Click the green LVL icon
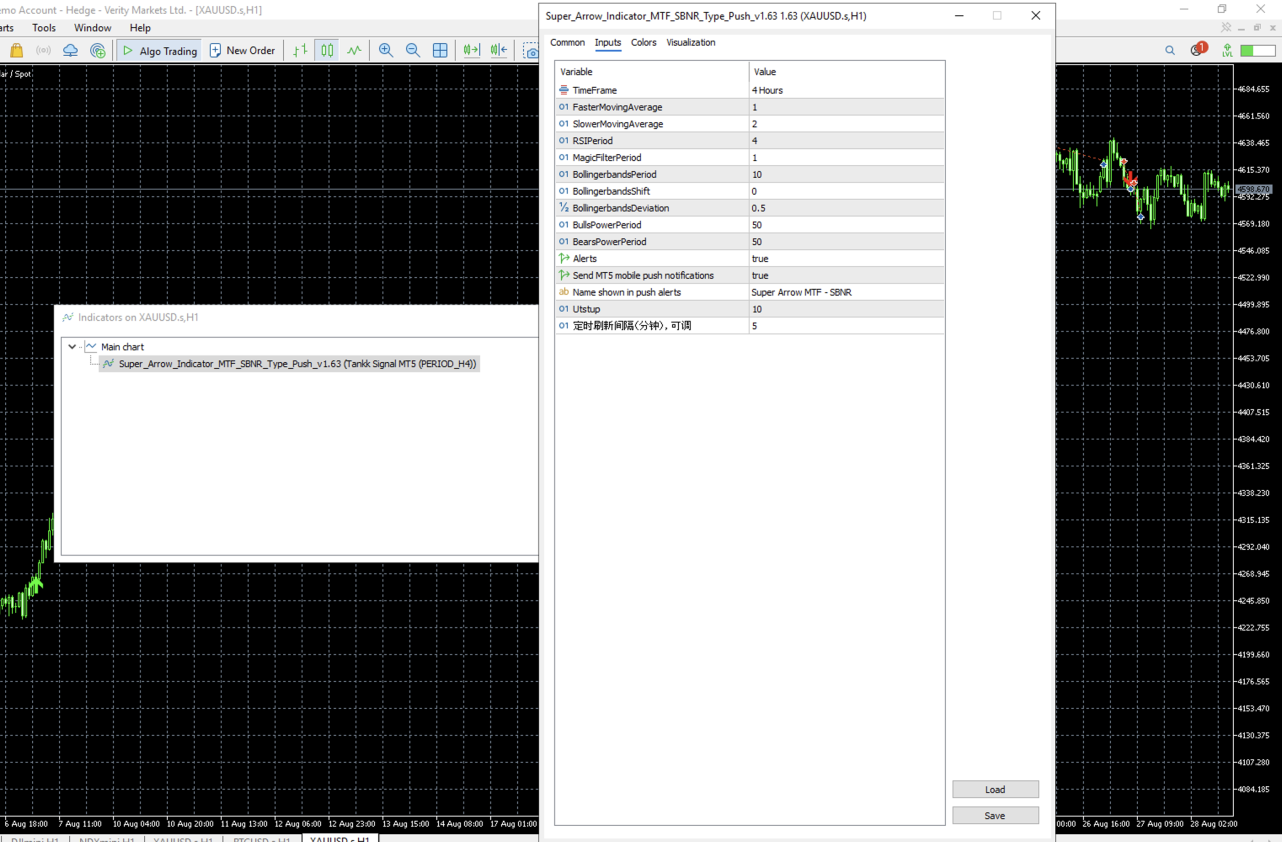The height and width of the screenshot is (842, 1282). [1227, 50]
